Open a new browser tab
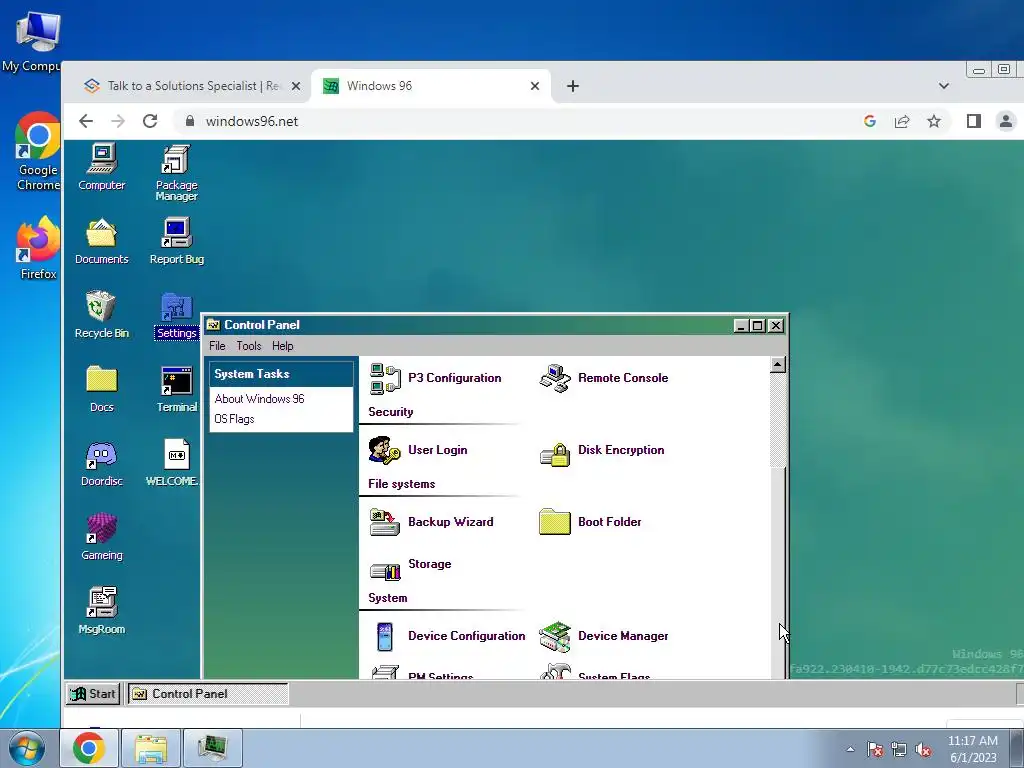Screen dimensions: 1024x768 pos(573,86)
